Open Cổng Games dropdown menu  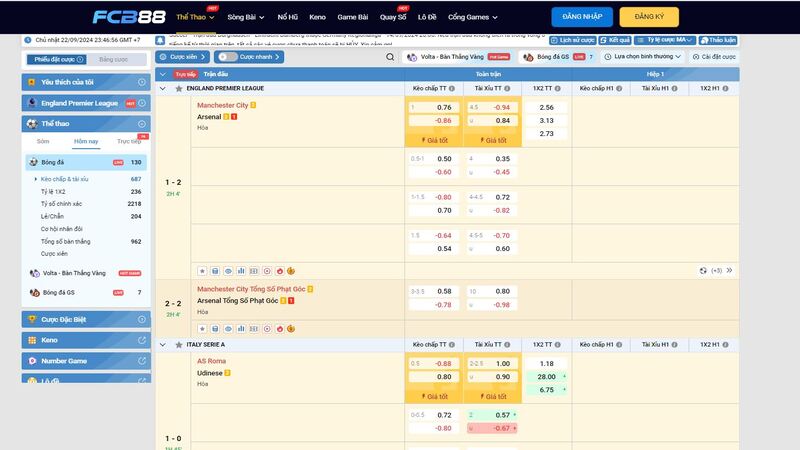point(472,17)
